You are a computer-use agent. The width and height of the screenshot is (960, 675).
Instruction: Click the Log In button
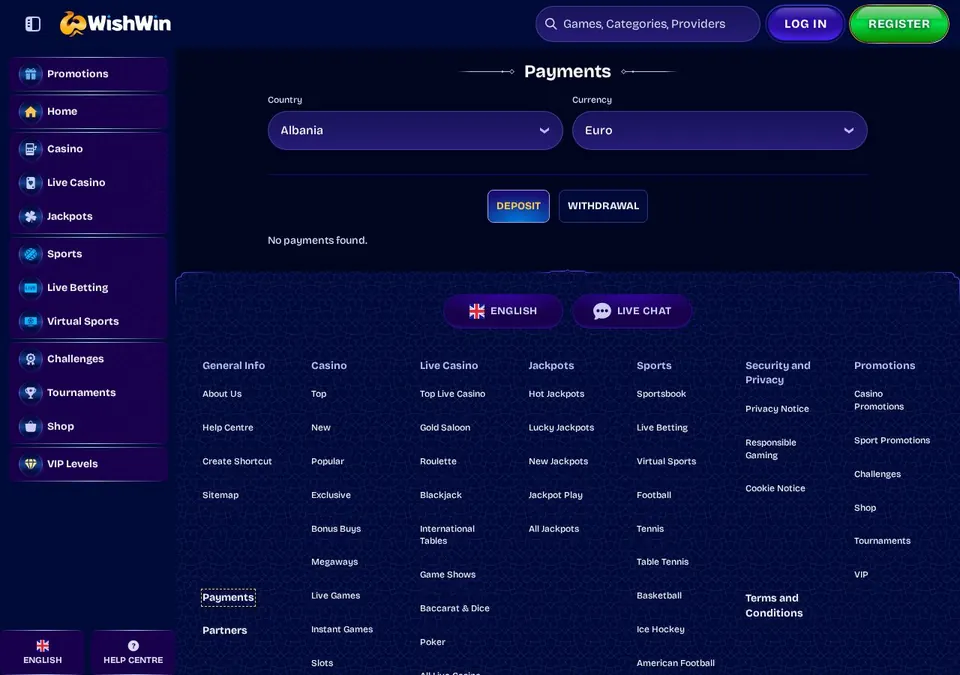pos(805,24)
